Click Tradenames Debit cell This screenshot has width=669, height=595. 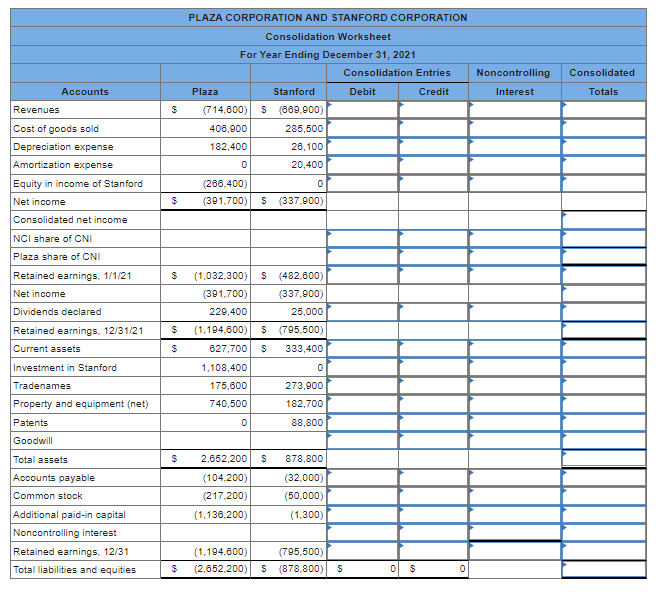click(362, 385)
